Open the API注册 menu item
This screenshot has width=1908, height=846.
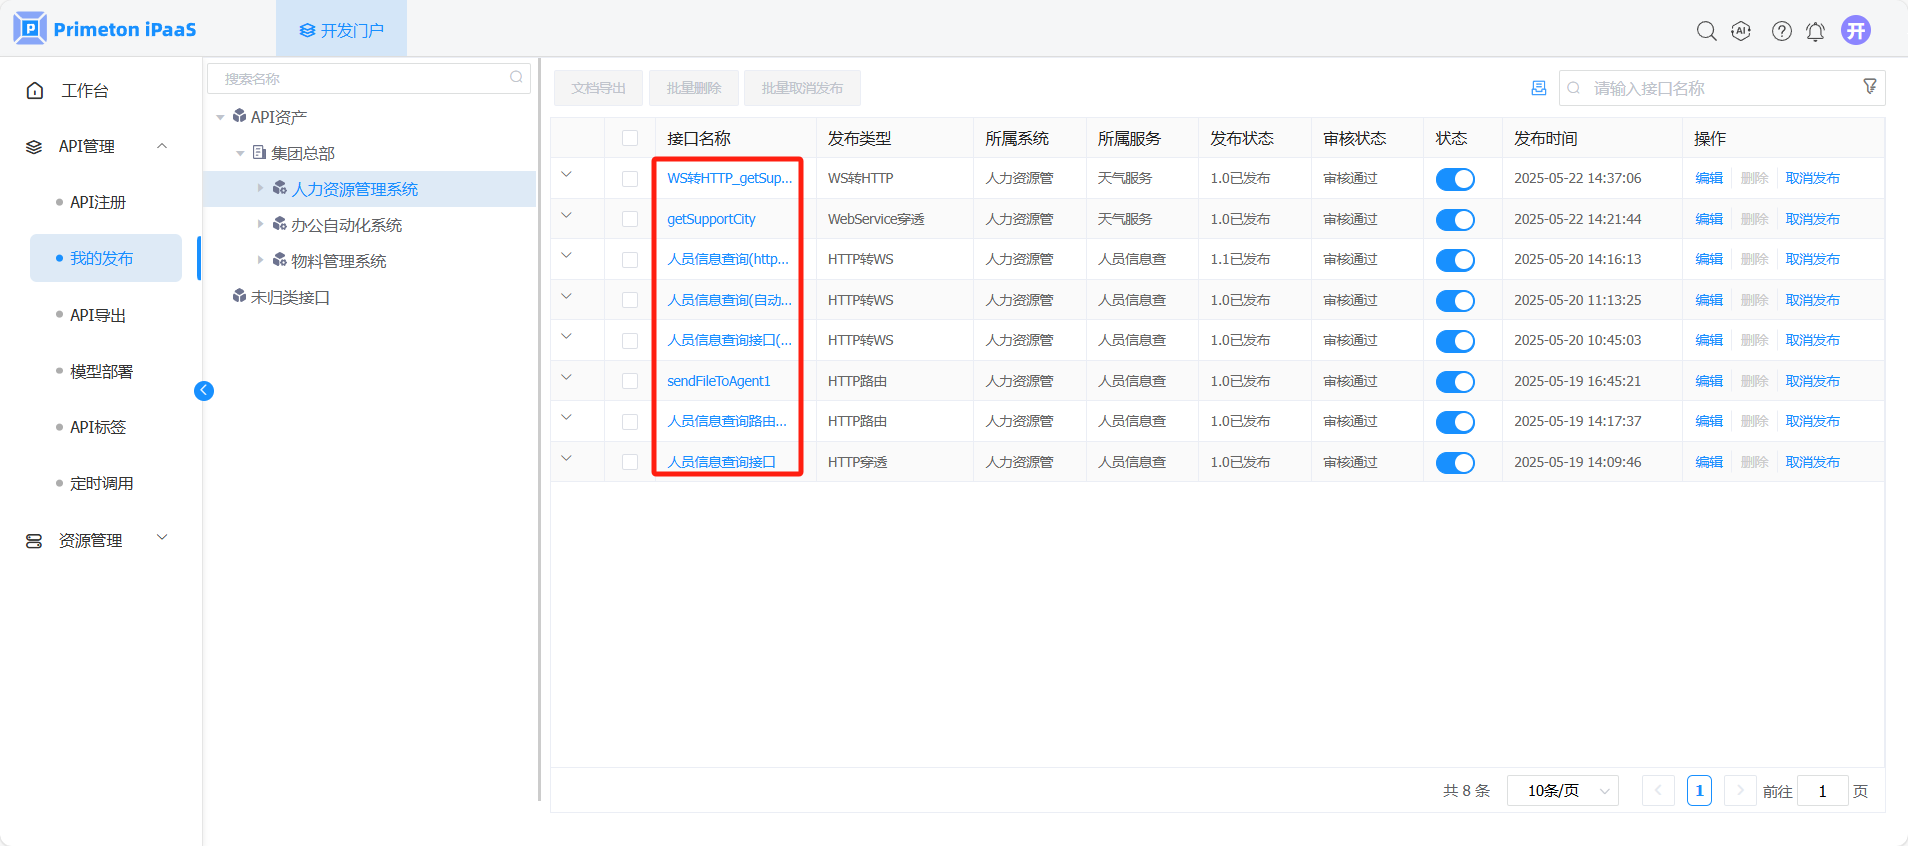98,202
